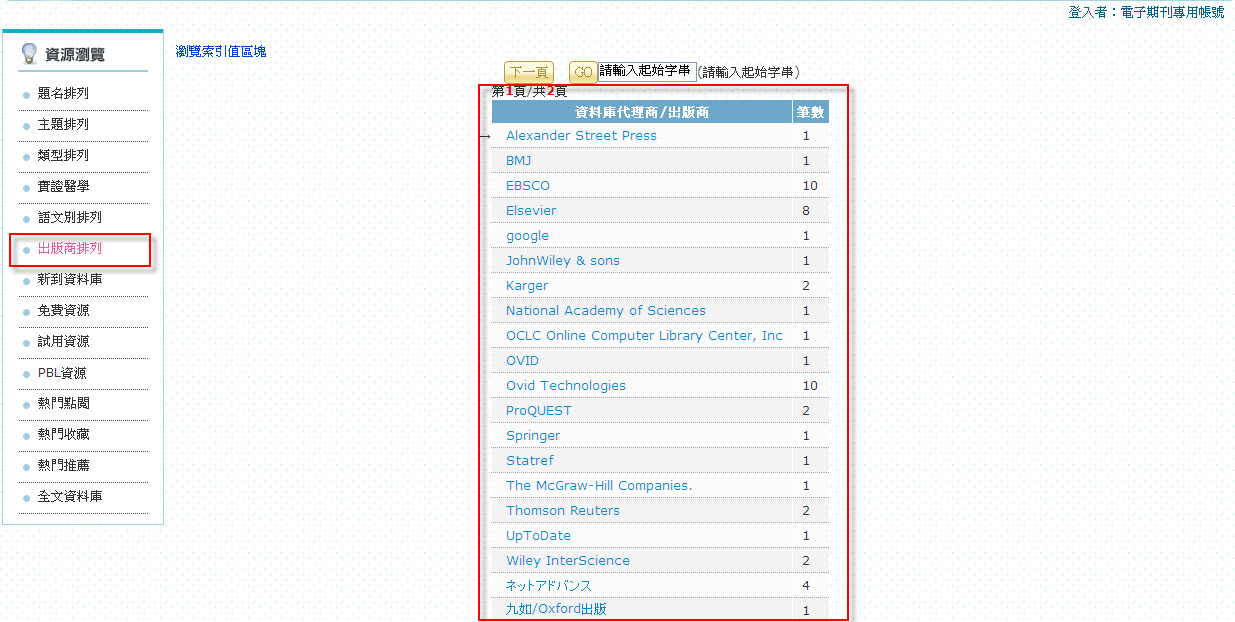
Task: Open the ネットアドバンス publisher link
Action: [x=549, y=585]
